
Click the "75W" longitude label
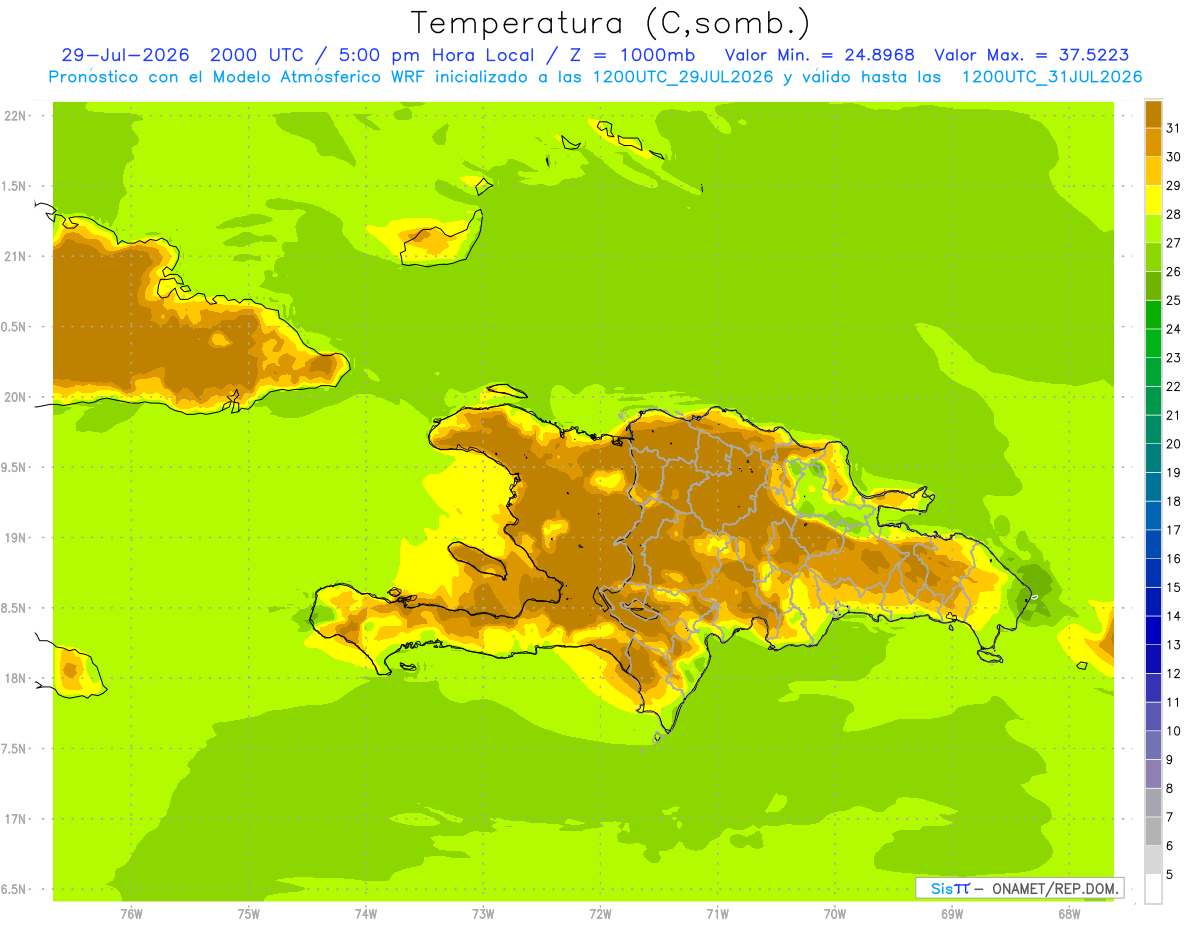coord(249,915)
